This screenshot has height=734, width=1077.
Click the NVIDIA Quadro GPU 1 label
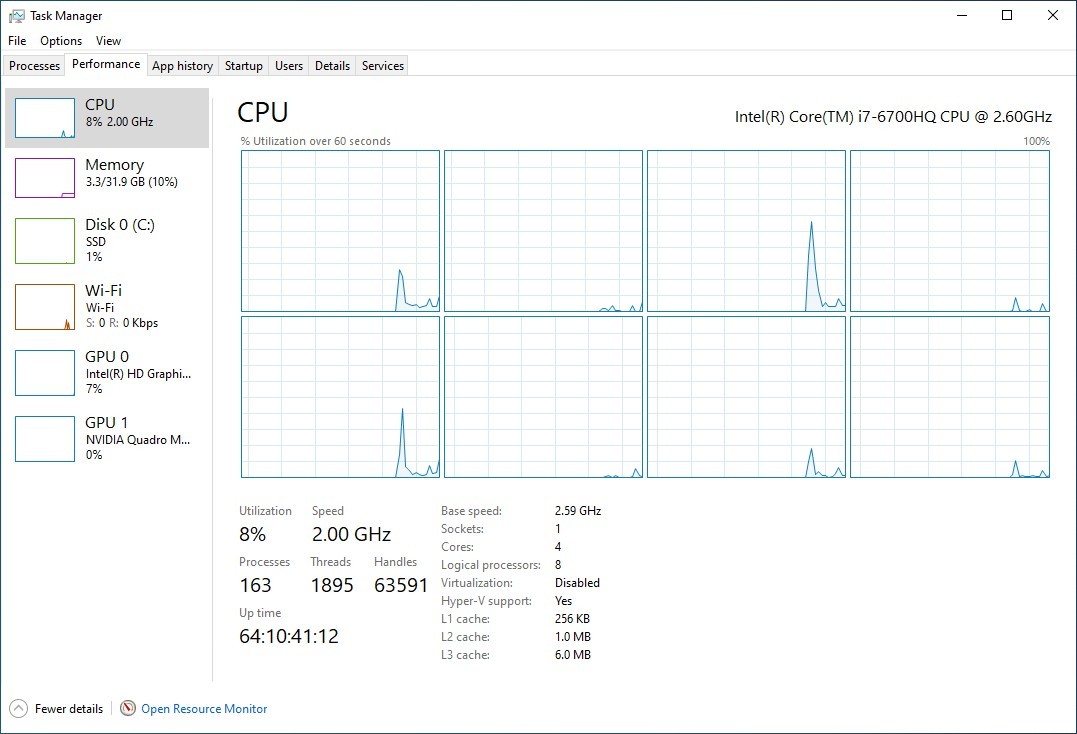(x=137, y=439)
